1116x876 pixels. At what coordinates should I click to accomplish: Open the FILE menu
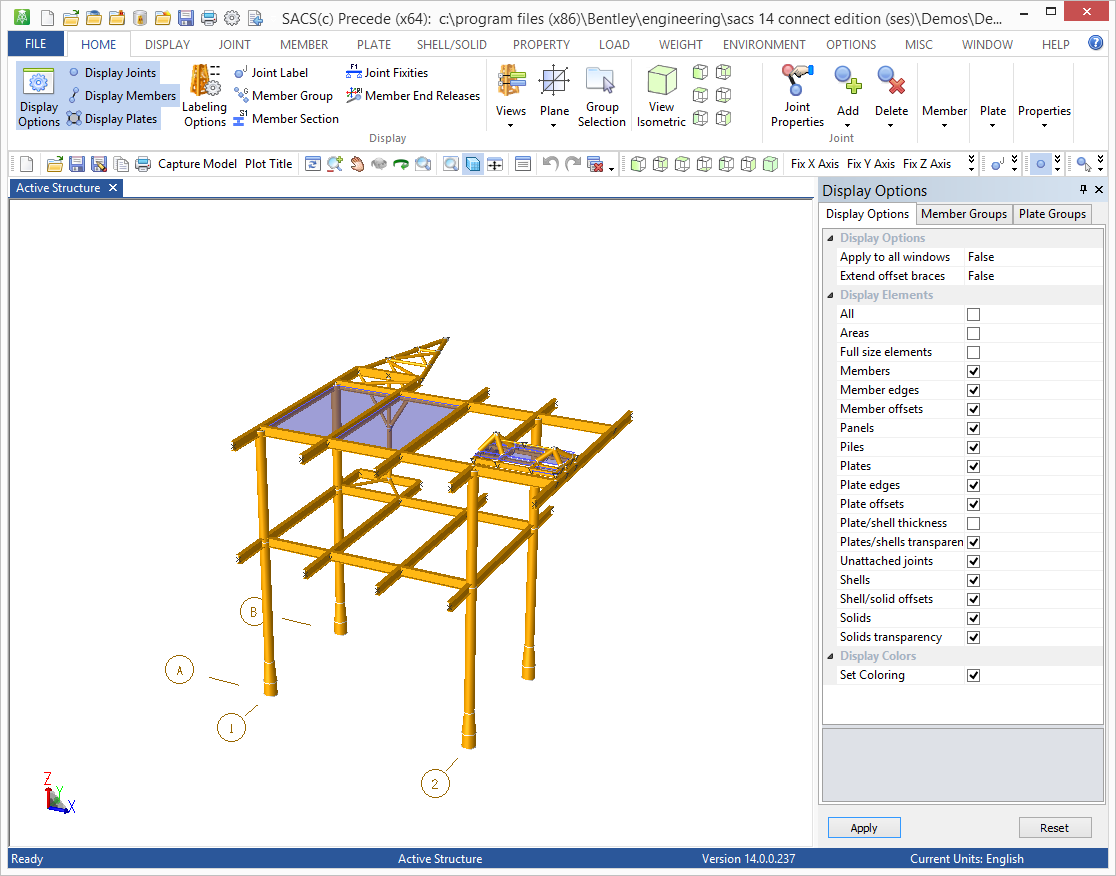click(36, 44)
